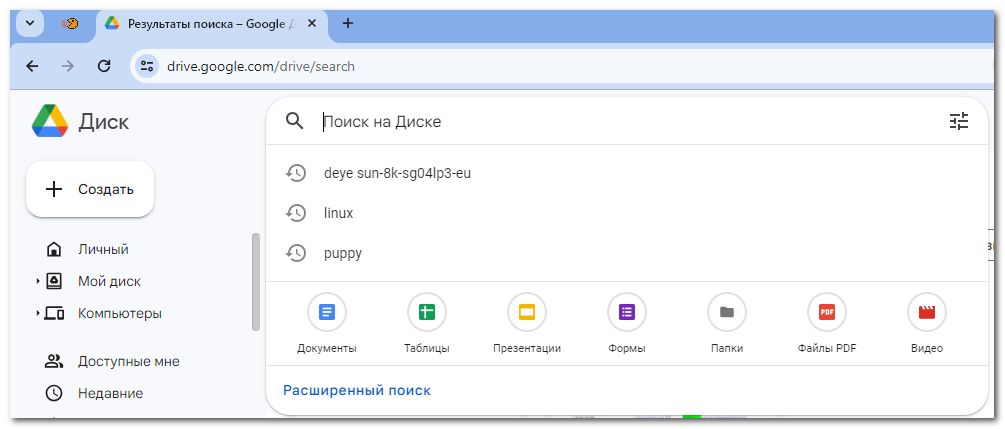Screen dimensions: 1005x429
Task: Open advanced search options sliders icon
Action: [x=959, y=121]
